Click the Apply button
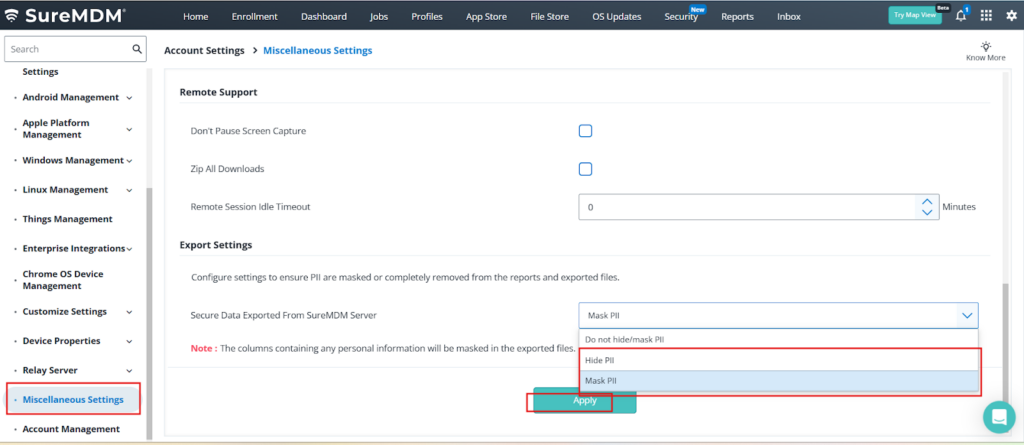The height and width of the screenshot is (445, 1024). tap(584, 400)
